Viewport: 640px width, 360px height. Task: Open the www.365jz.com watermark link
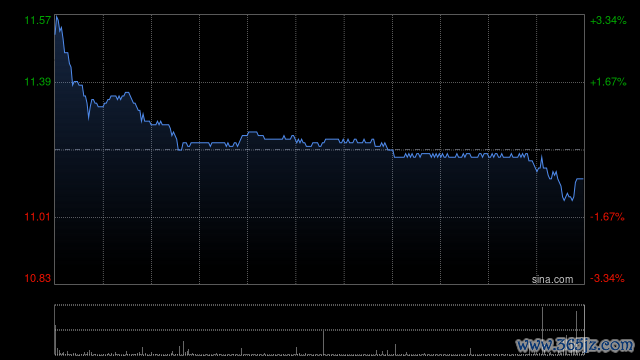coord(575,345)
